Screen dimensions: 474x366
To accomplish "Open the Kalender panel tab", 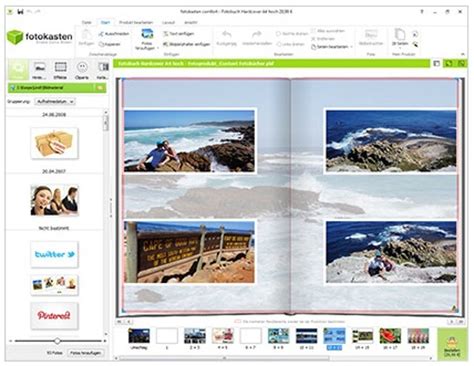I will coord(103,70).
